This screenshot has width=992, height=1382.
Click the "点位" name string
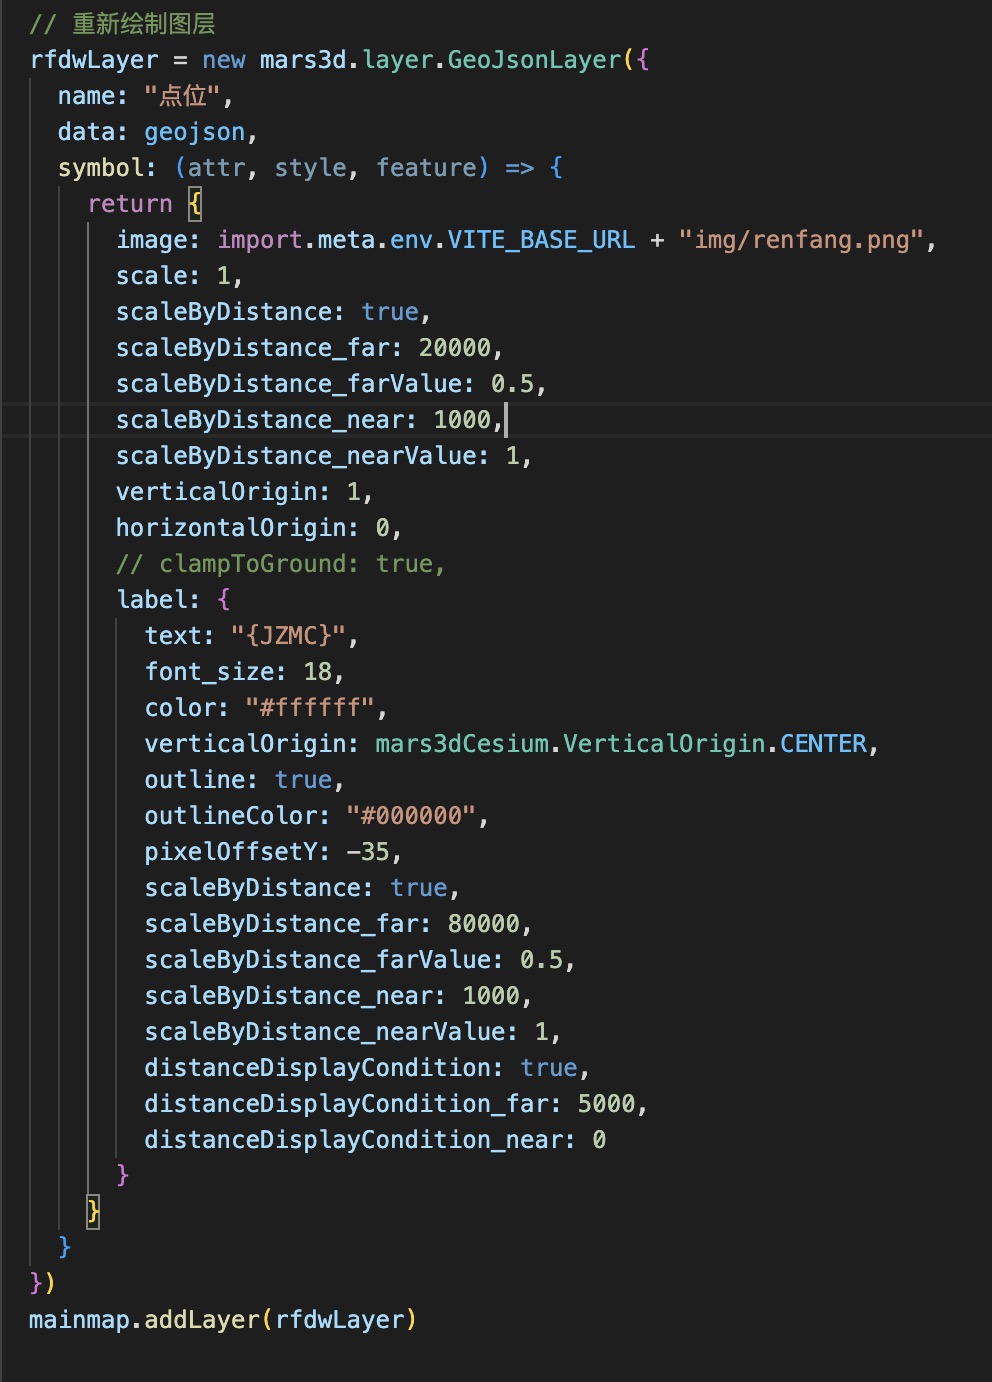click(x=183, y=96)
